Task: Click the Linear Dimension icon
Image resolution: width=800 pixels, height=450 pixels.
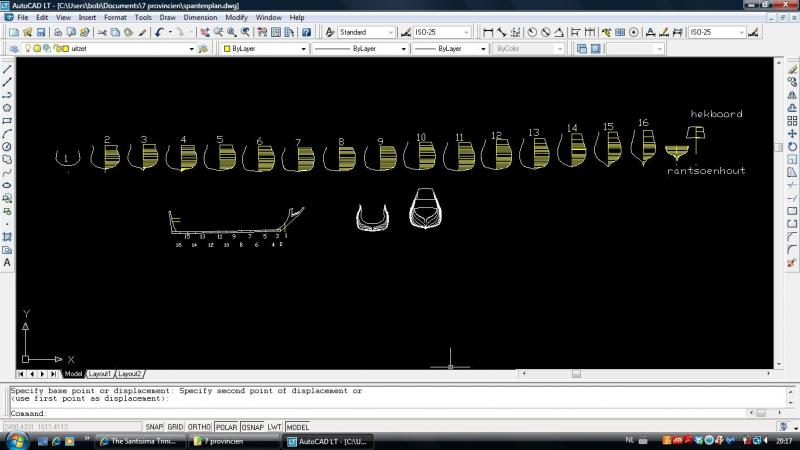Action: pos(488,32)
